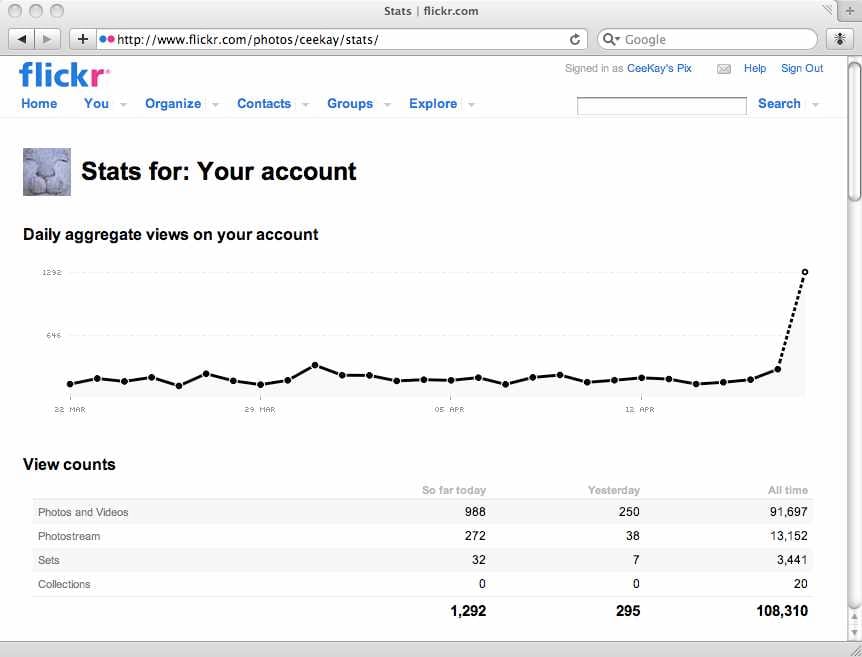Click the latest data point on views graph
This screenshot has width=862, height=657.
pyautogui.click(x=805, y=271)
